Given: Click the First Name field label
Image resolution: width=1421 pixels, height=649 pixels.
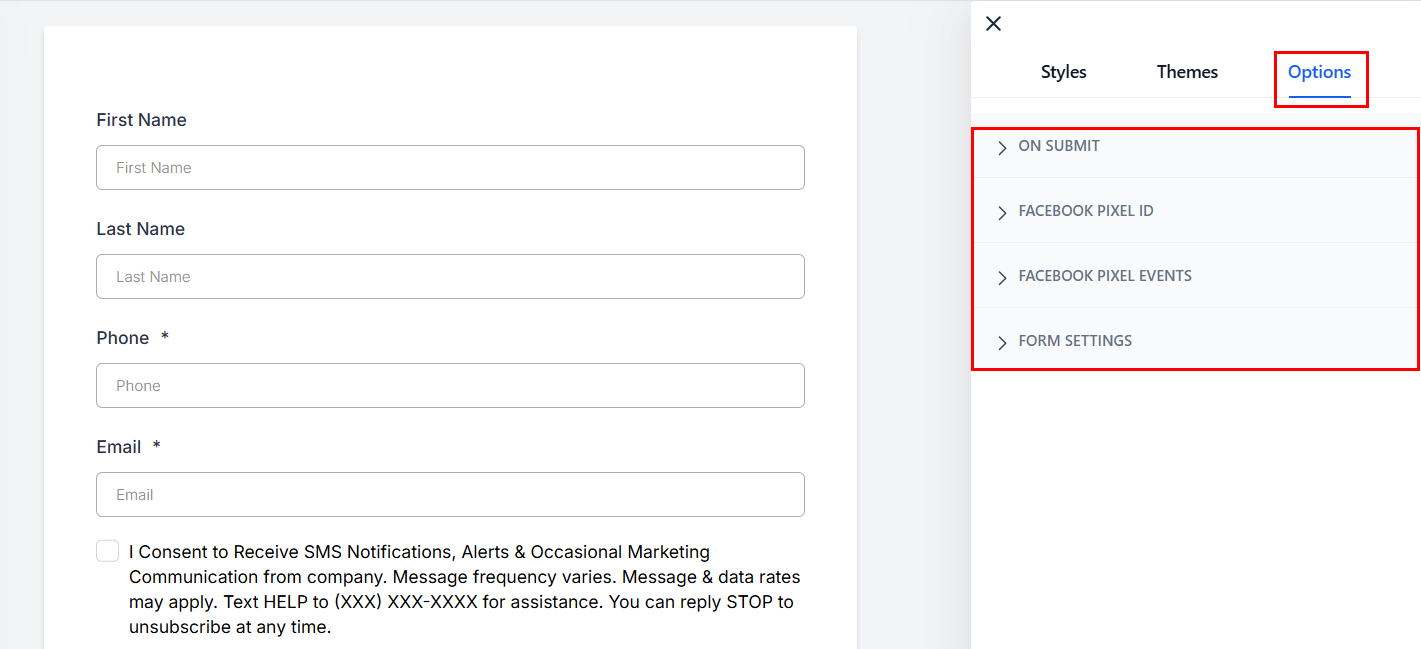Looking at the screenshot, I should [141, 120].
